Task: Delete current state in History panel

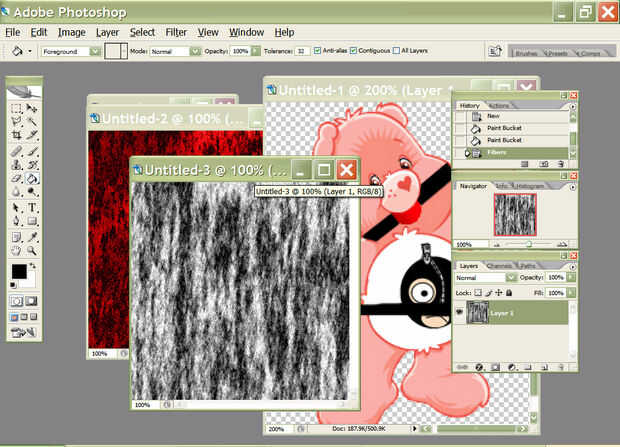Action: [x=560, y=164]
